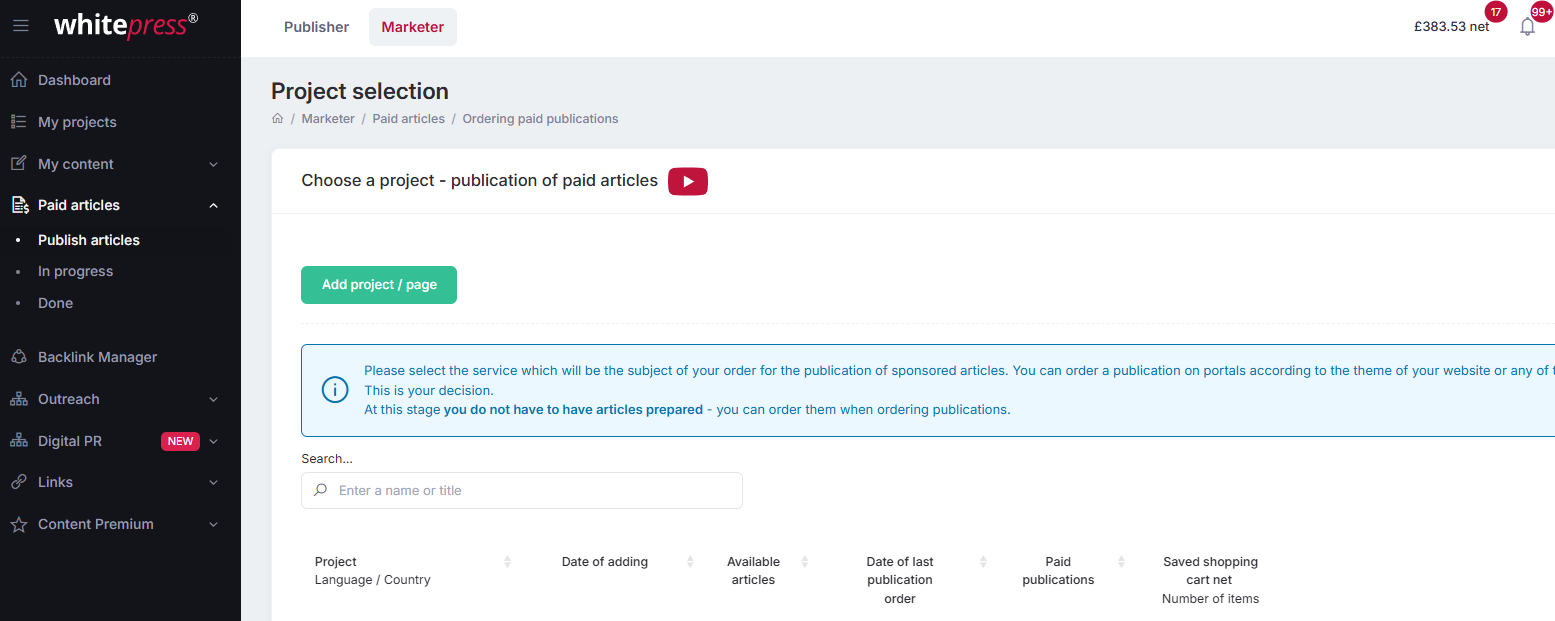Open the notifications bell icon
Viewport: 1555px width, 621px height.
1527,27
